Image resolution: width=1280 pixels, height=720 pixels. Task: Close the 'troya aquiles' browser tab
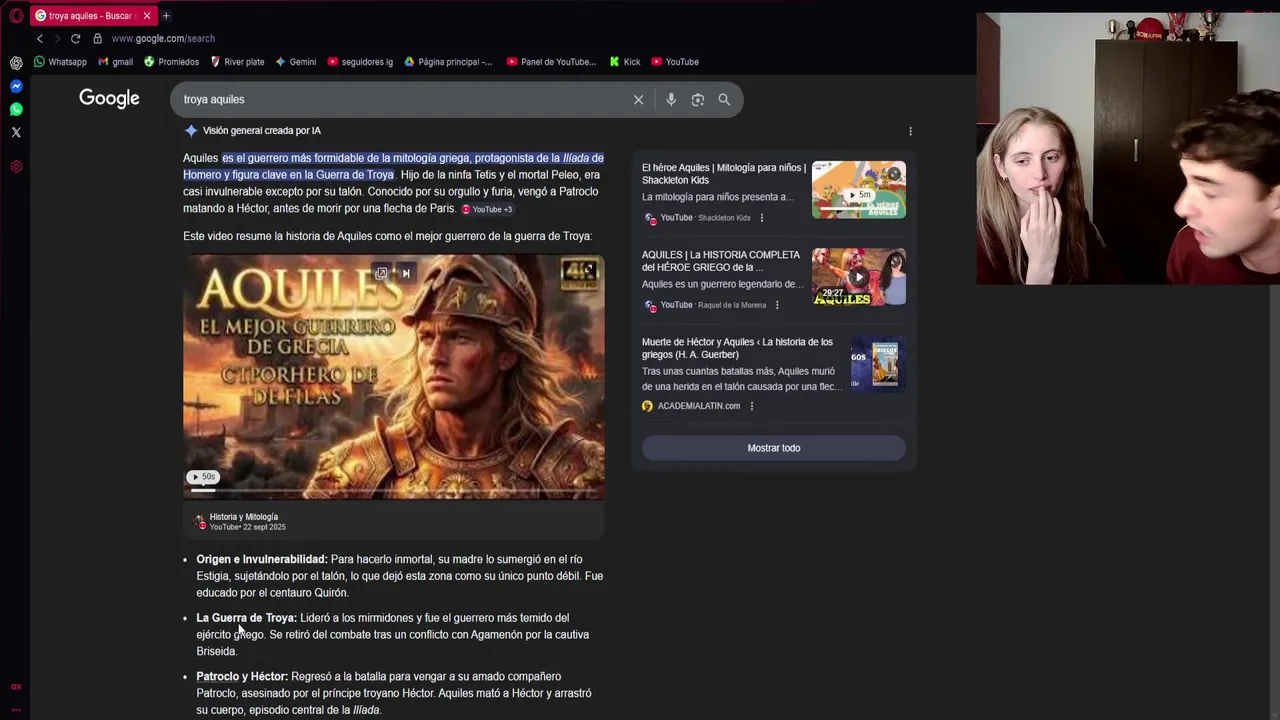pyautogui.click(x=147, y=15)
